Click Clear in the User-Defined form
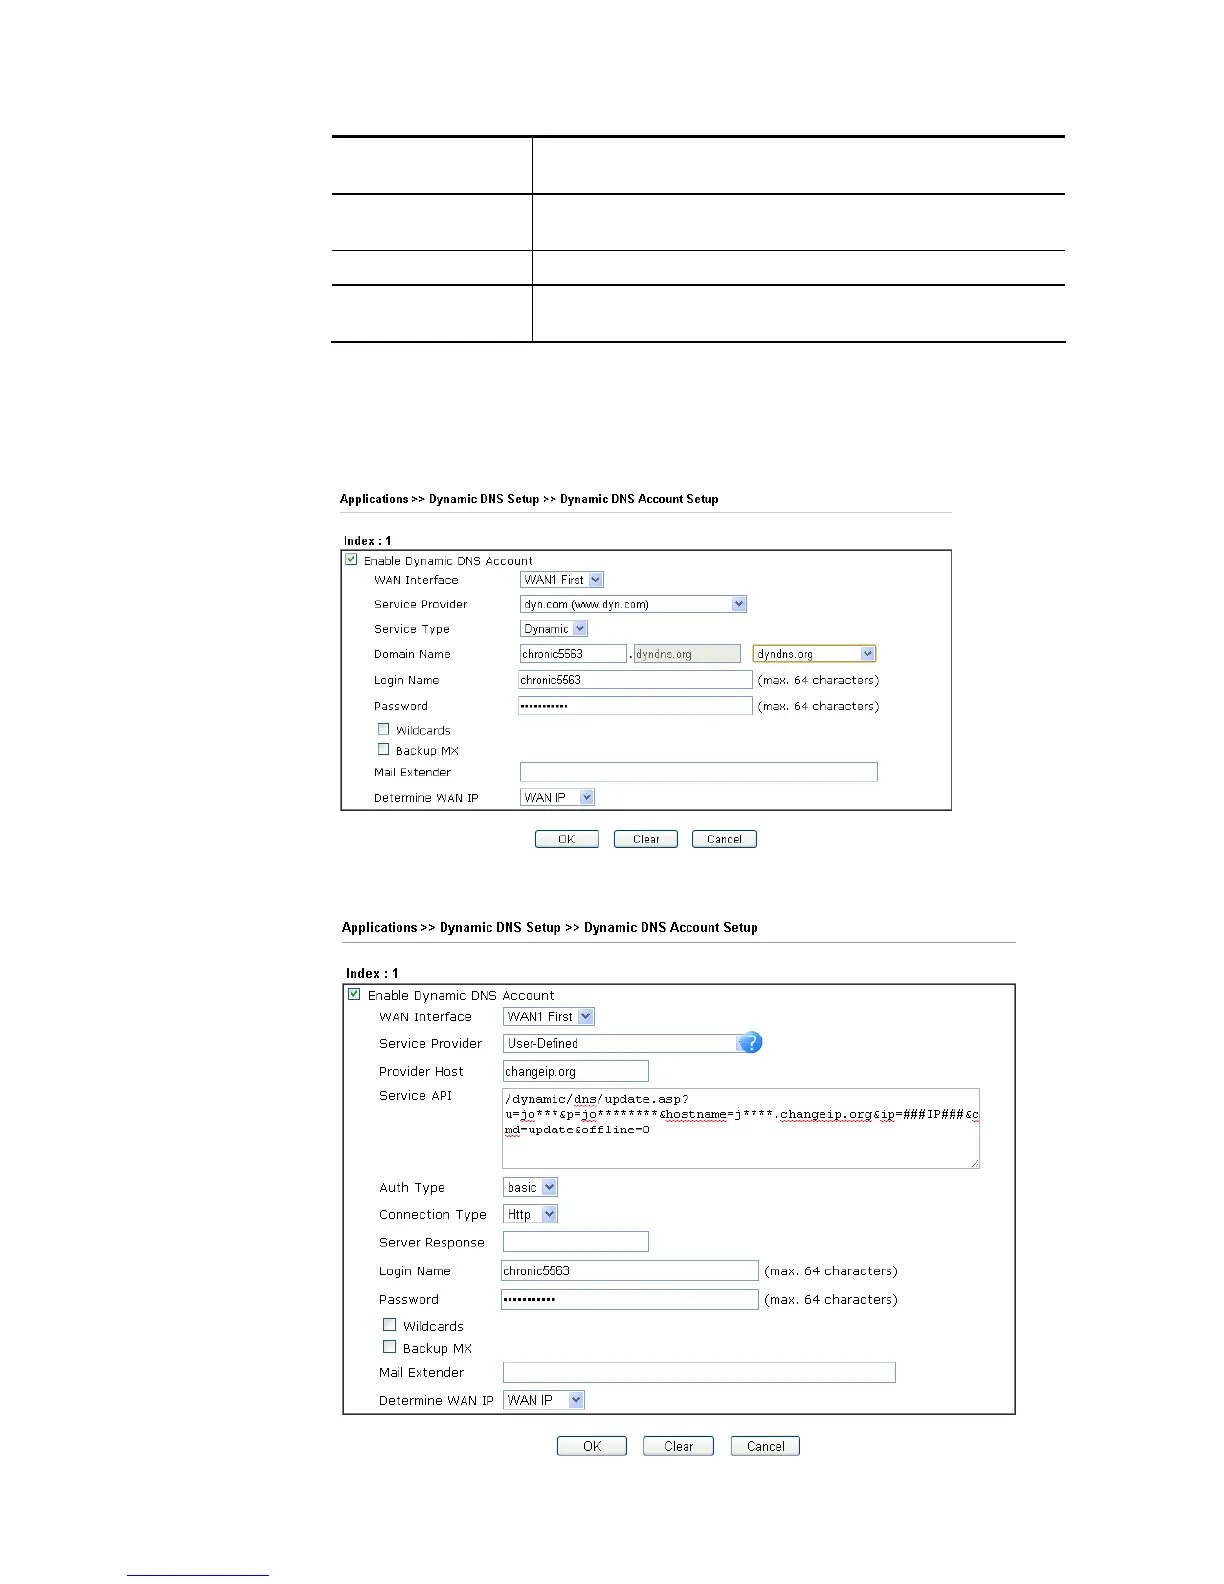 (678, 1446)
